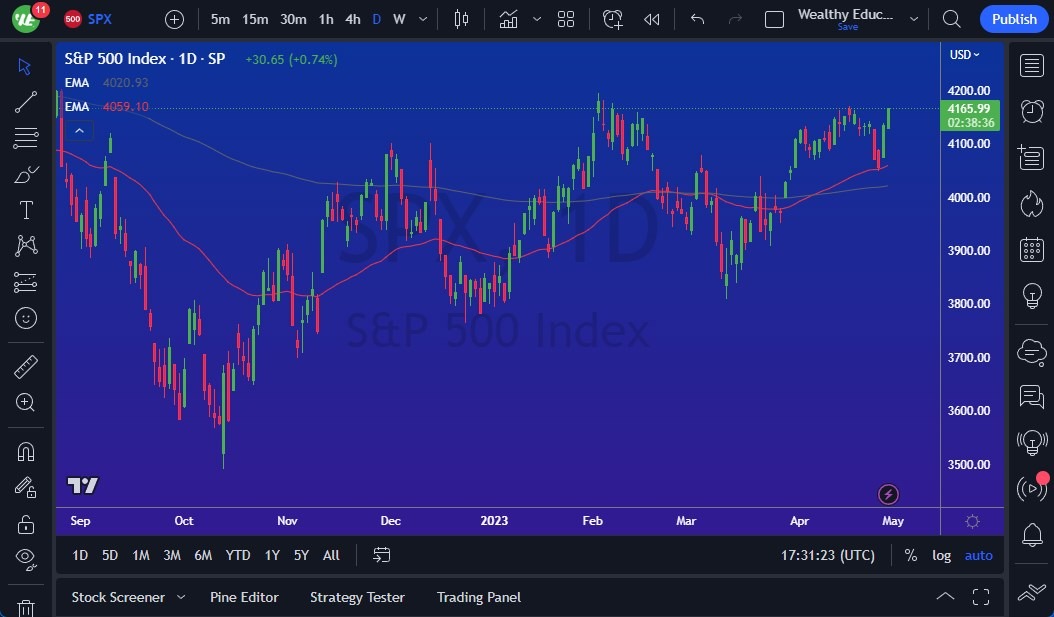This screenshot has height=617, width=1054.
Task: Open layout grid selector
Action: [x=566, y=19]
